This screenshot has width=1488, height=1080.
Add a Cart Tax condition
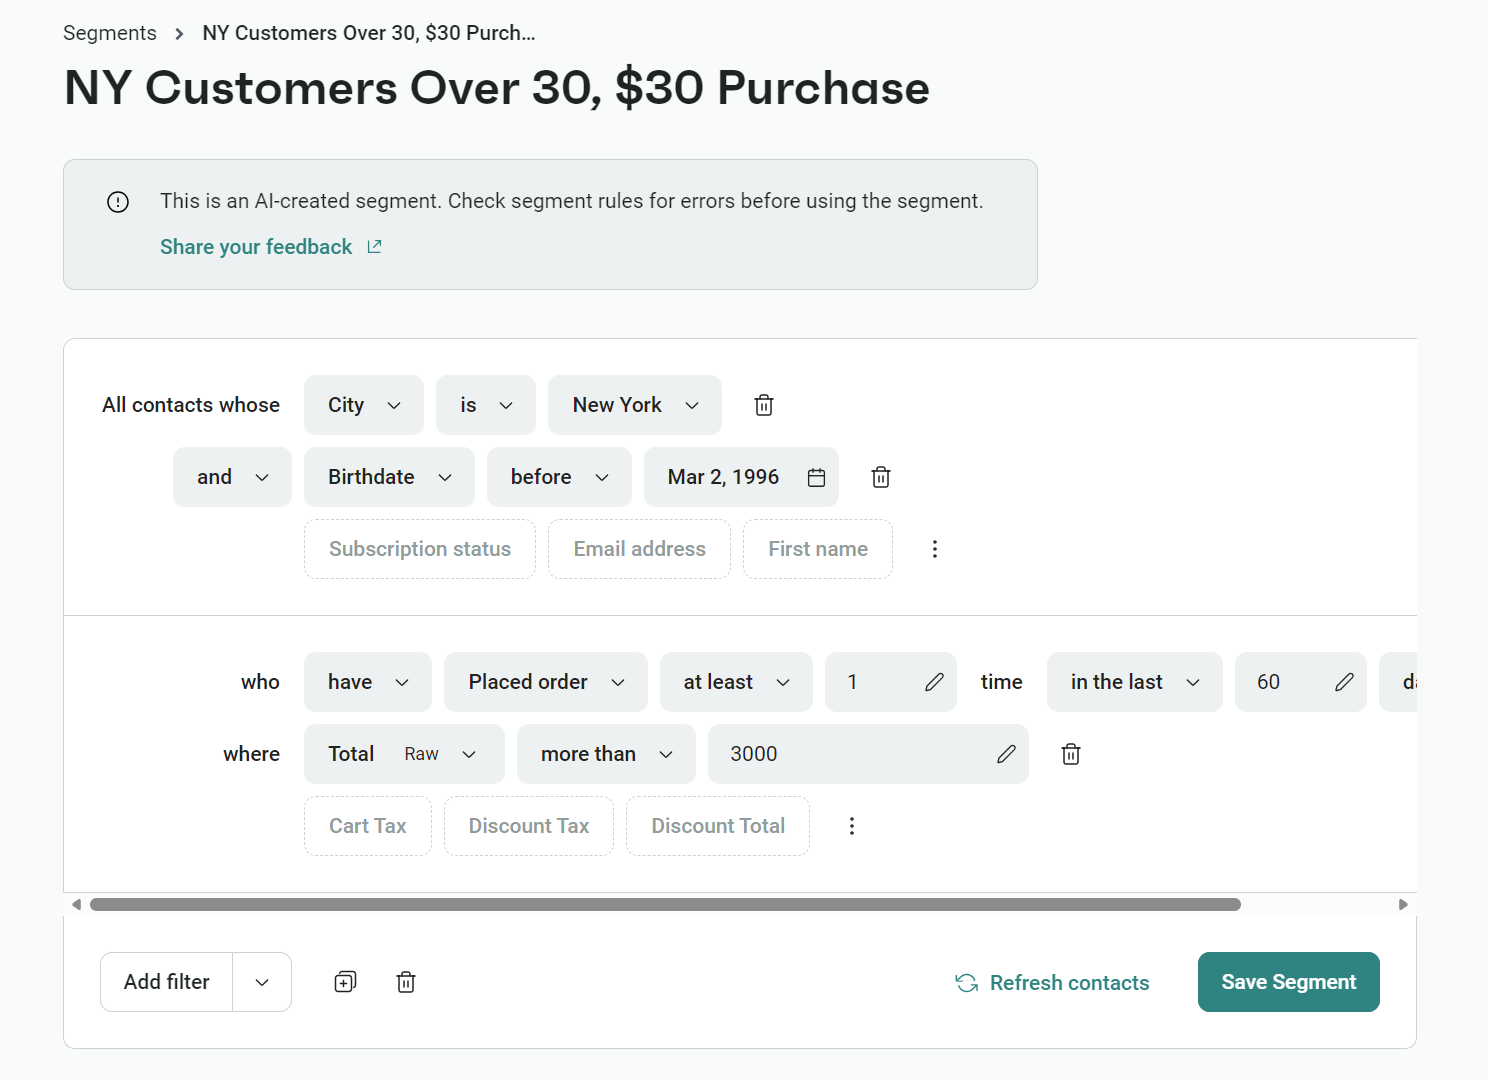[x=367, y=826]
